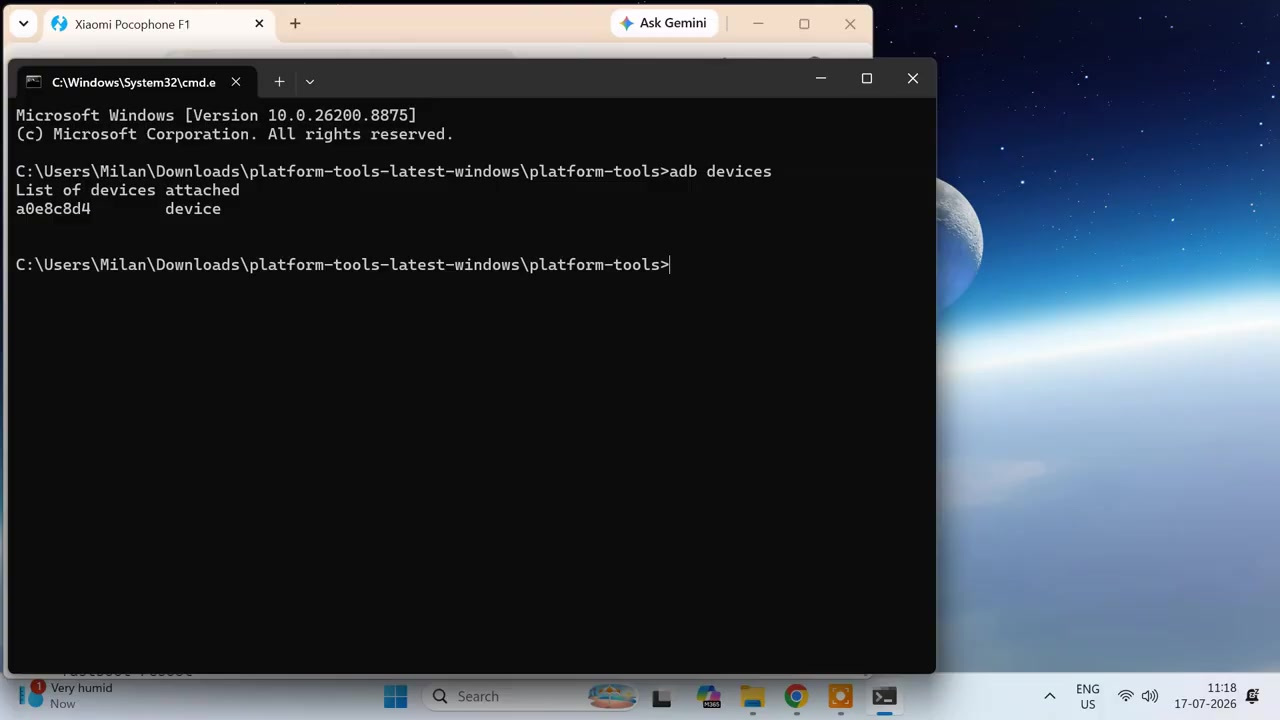Image resolution: width=1280 pixels, height=720 pixels.
Task: Select the C:\Windows\System32\cmd.exe terminal tab
Action: (135, 82)
